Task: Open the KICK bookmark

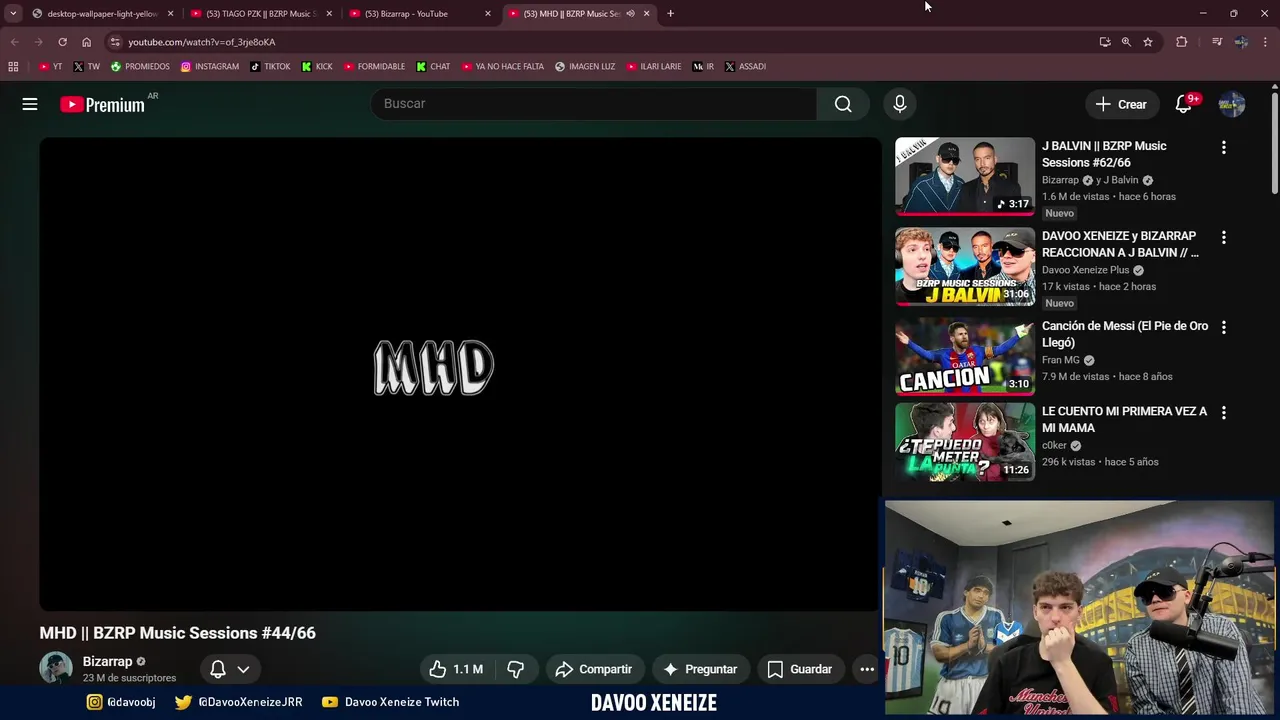Action: [x=318, y=67]
